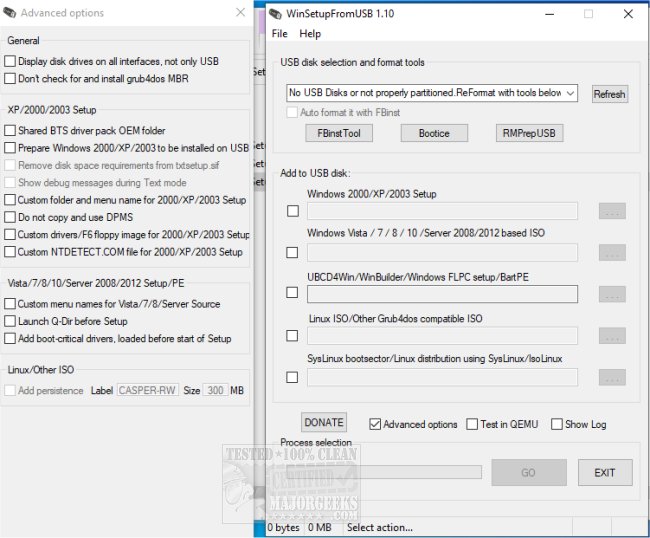This screenshot has width=650, height=538.
Task: Click the Linux ISO path field
Action: pyautogui.click(x=442, y=335)
